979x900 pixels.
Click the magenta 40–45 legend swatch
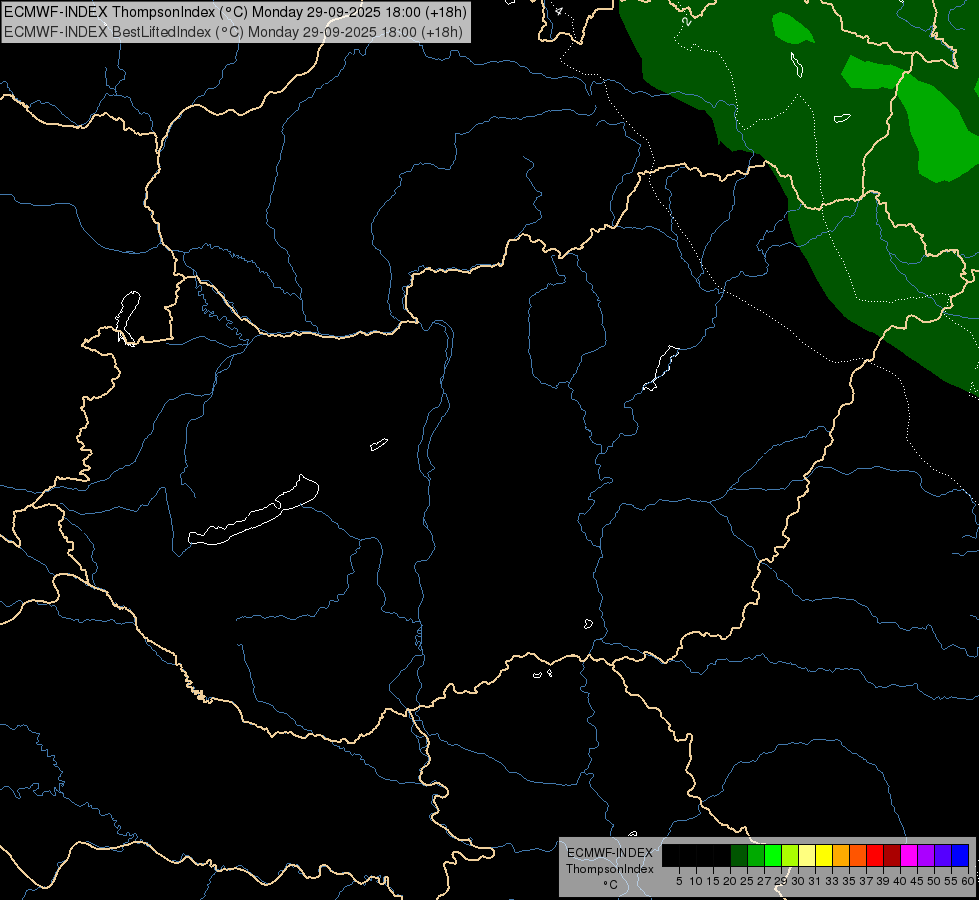tap(909, 855)
